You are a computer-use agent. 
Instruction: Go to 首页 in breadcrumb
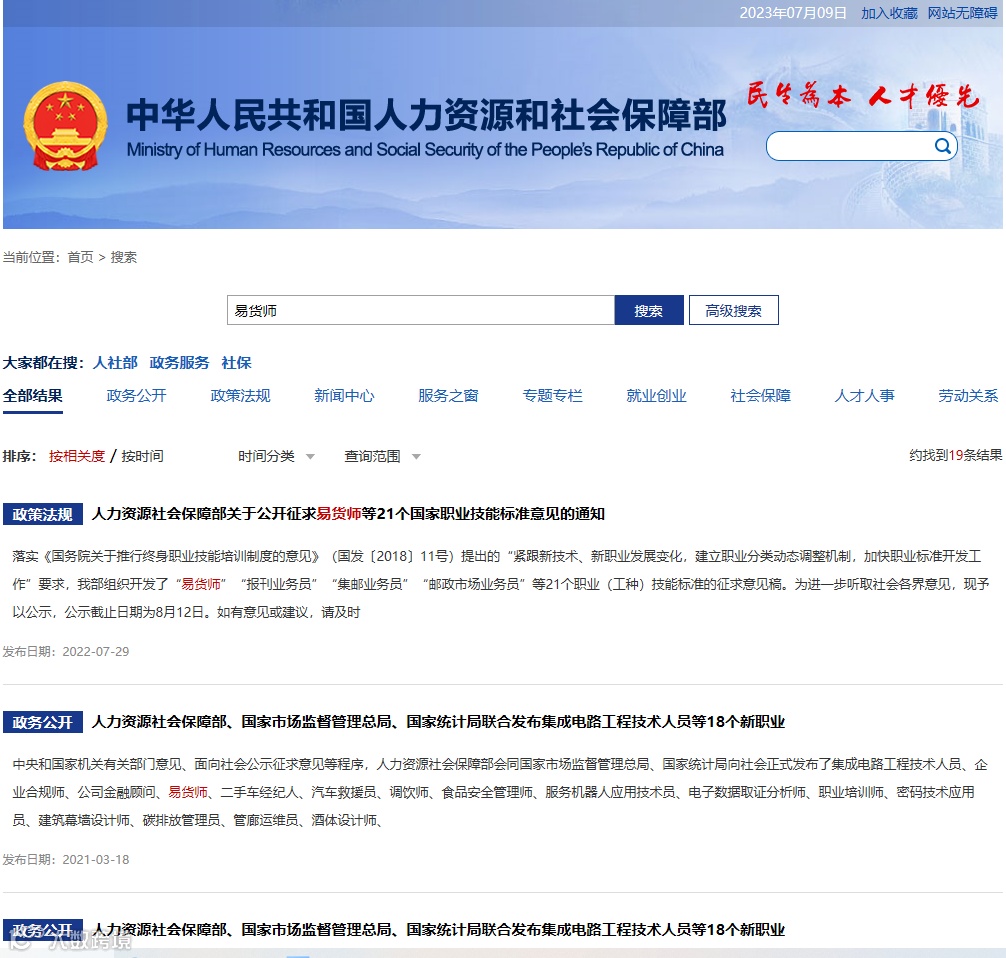[80, 257]
